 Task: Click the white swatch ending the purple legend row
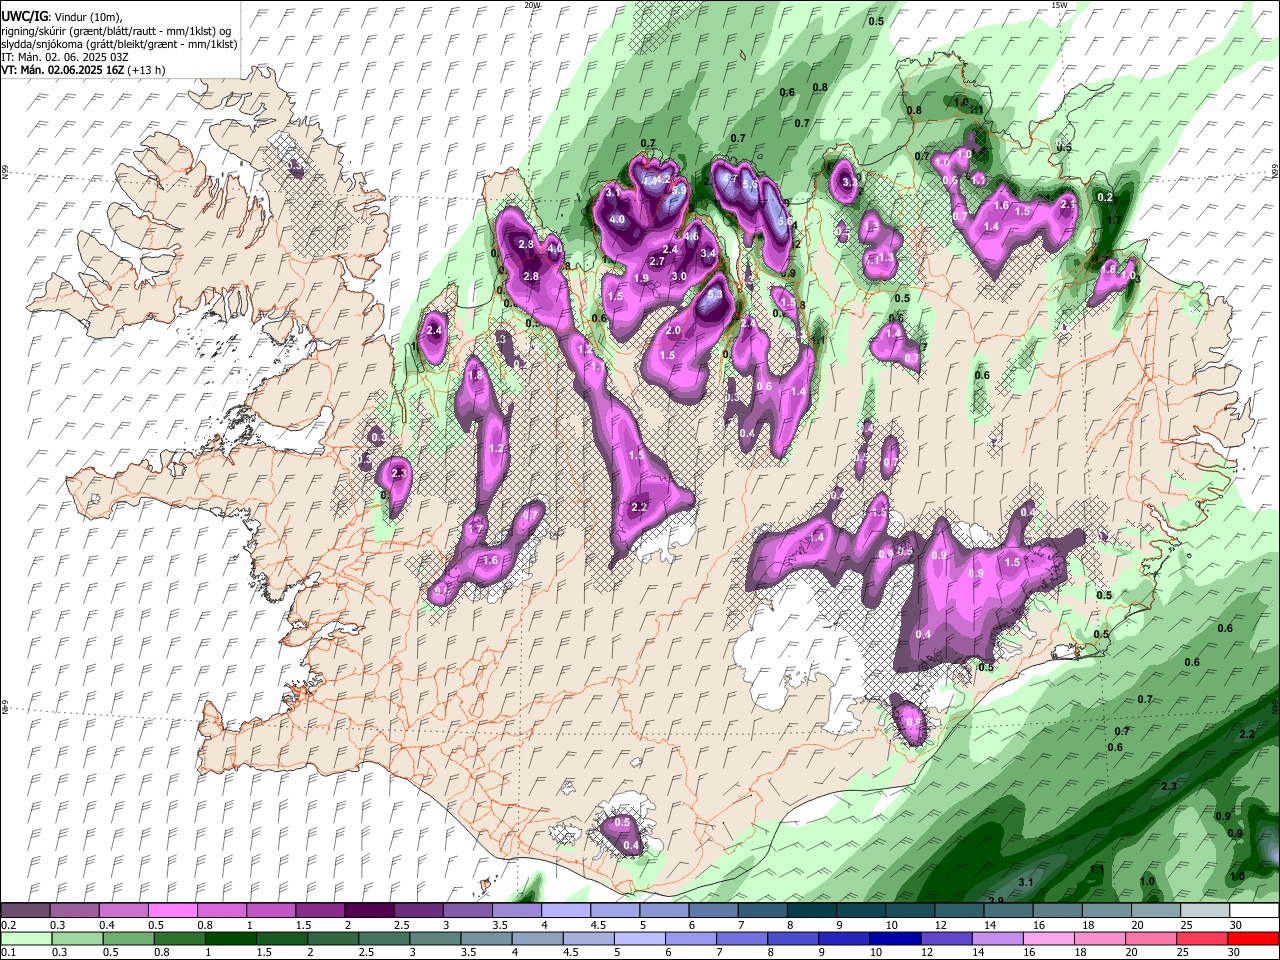click(1253, 910)
